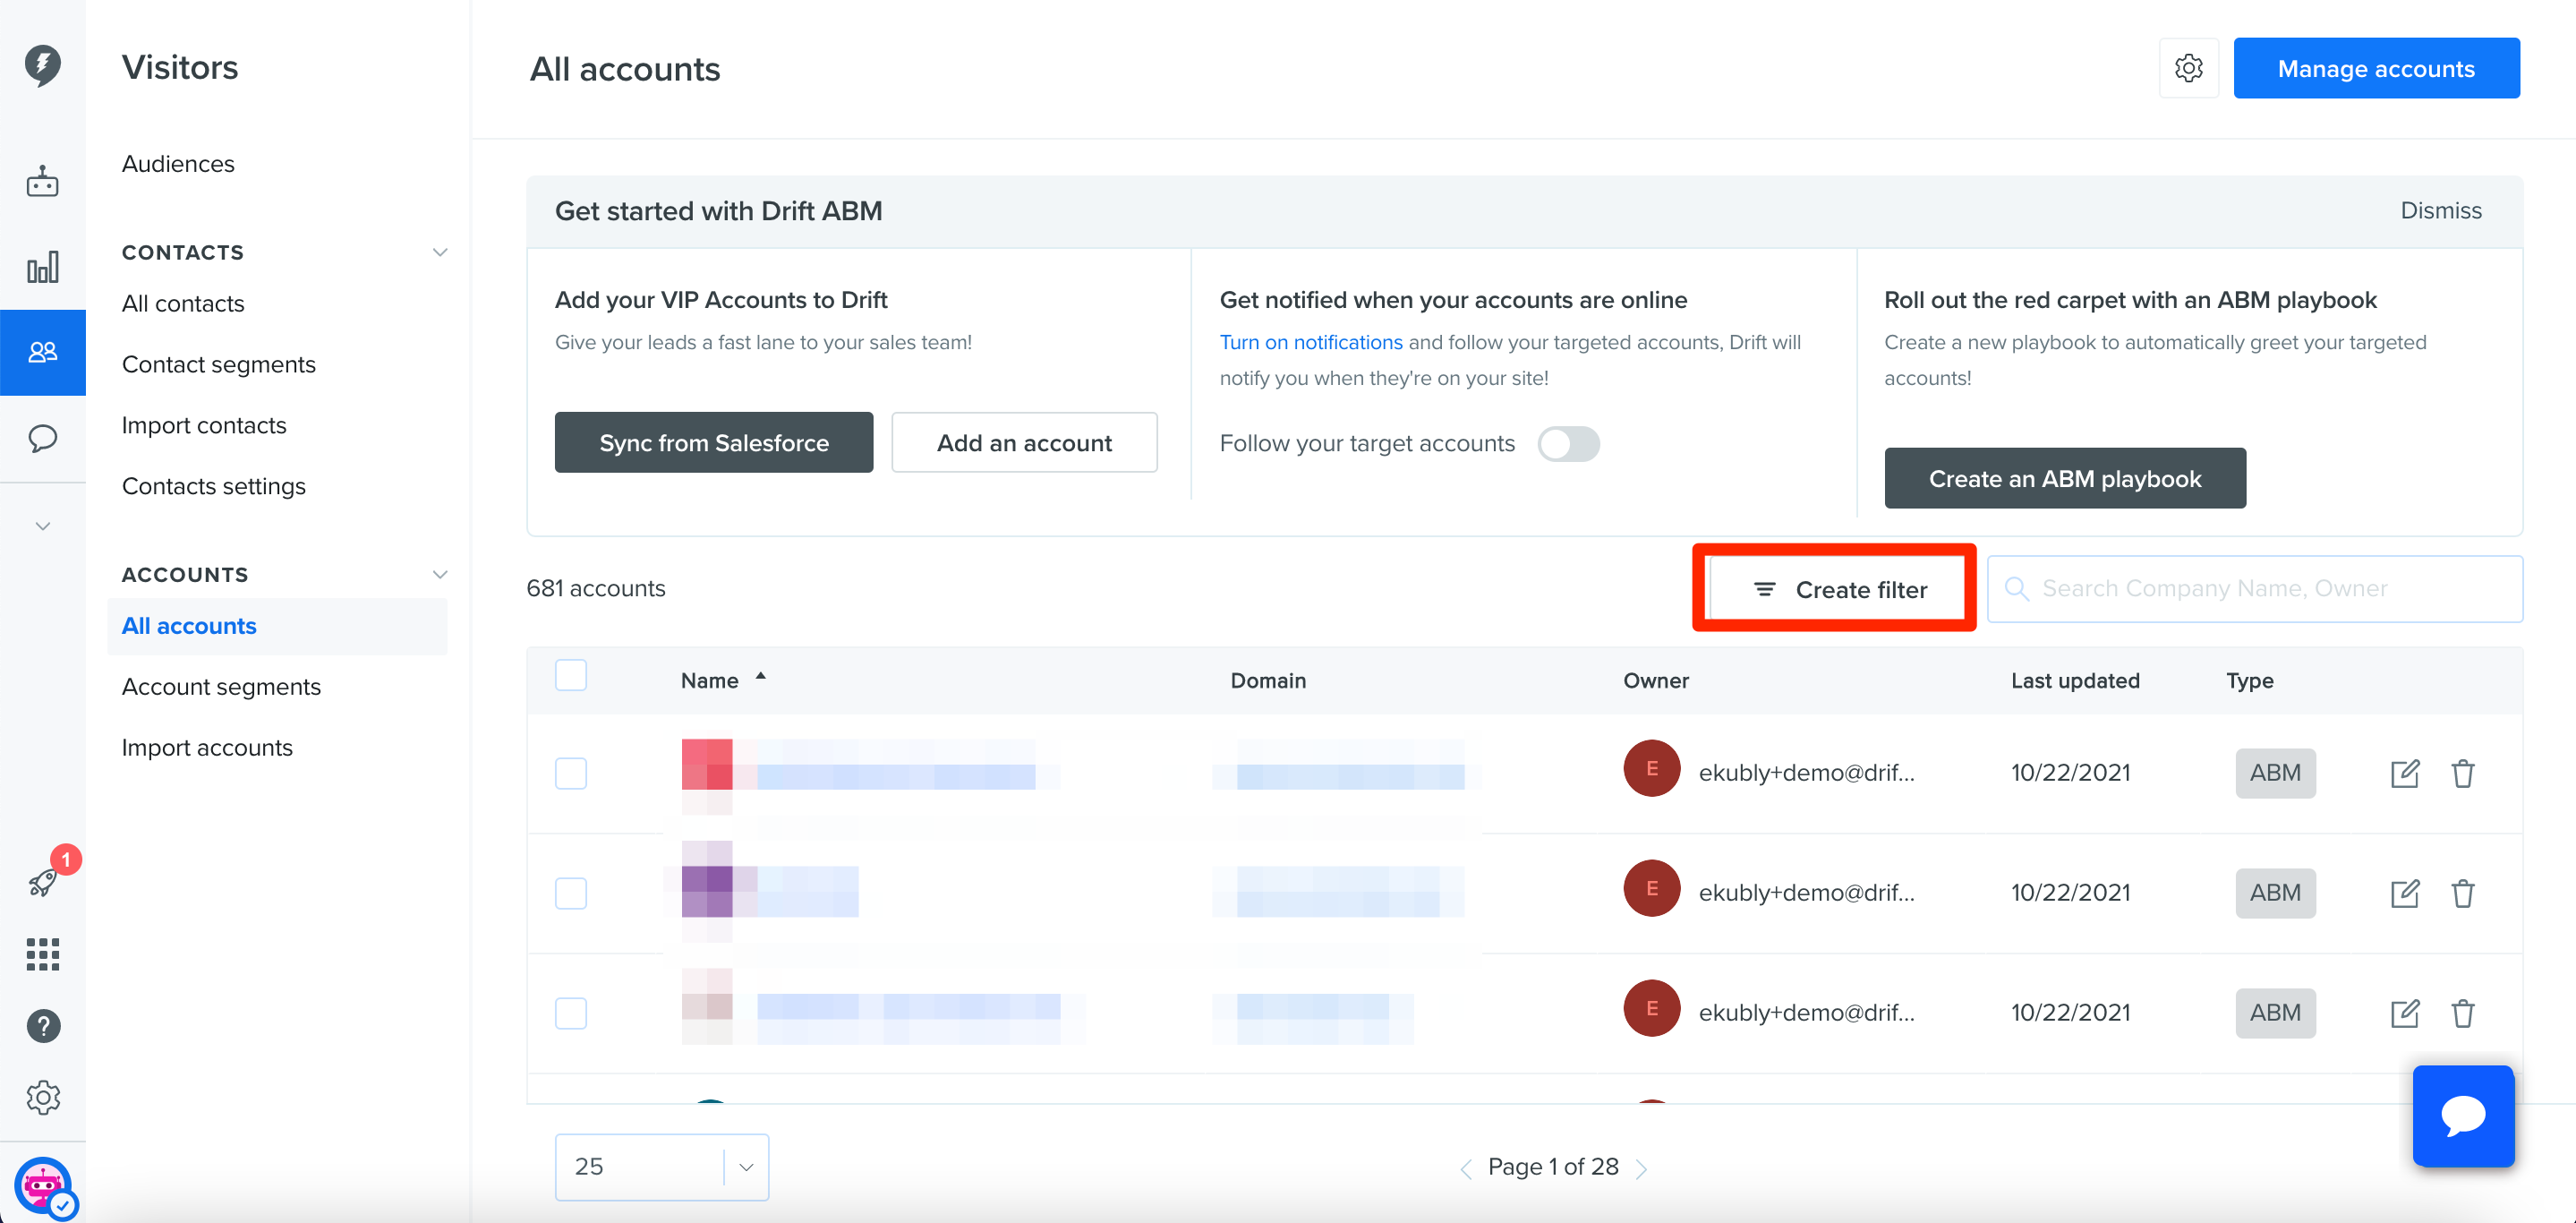Image resolution: width=2576 pixels, height=1223 pixels.
Task: Check the first account row checkbox
Action: 570,773
